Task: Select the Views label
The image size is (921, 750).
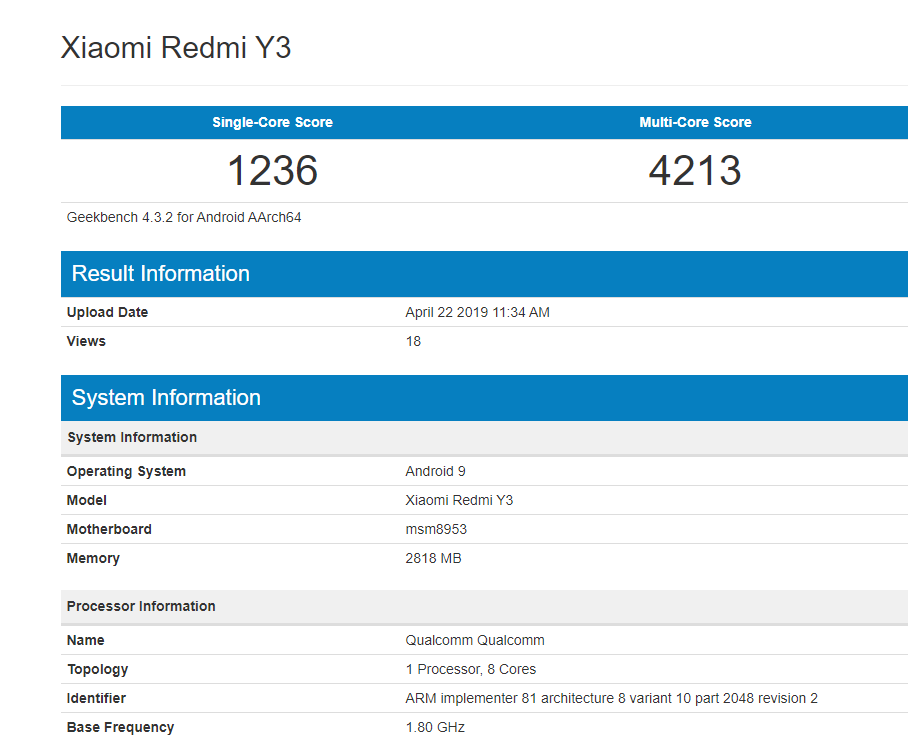Action: (x=86, y=341)
